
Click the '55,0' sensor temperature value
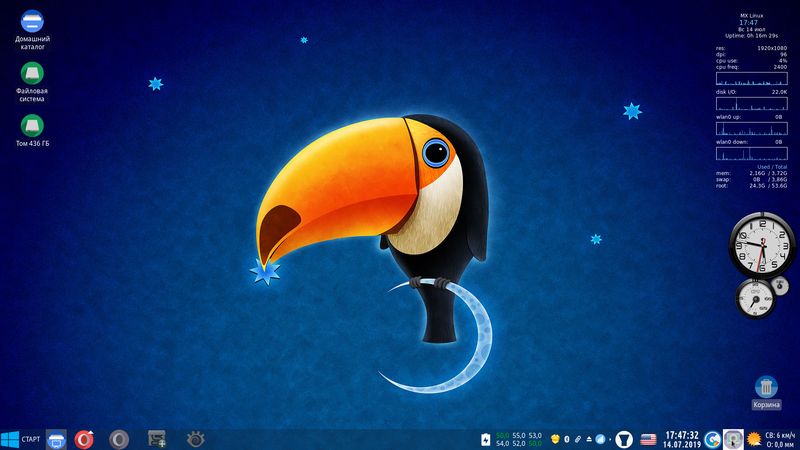click(x=519, y=435)
